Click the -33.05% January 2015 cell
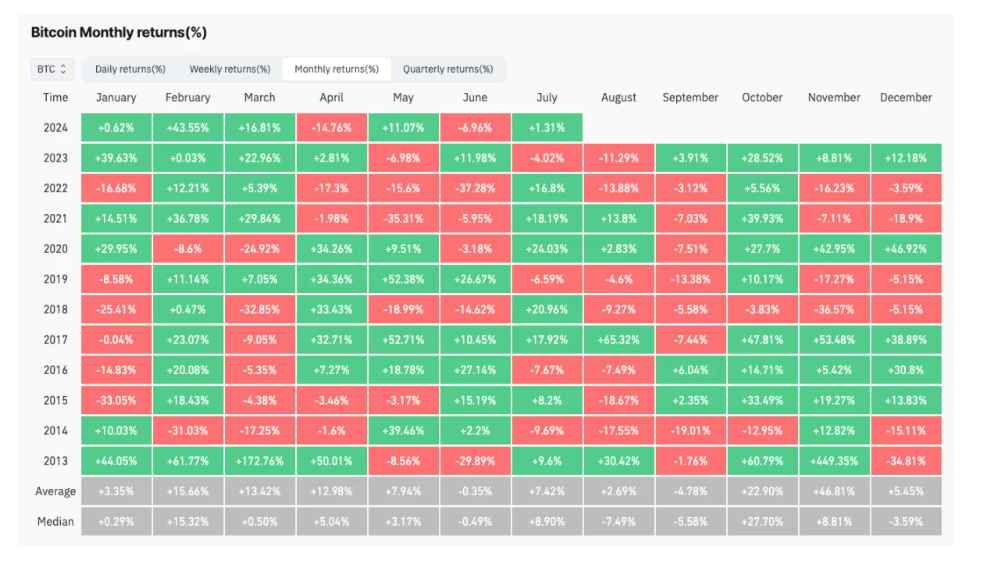Screen dimensions: 988x562 pyautogui.click(x=116, y=401)
